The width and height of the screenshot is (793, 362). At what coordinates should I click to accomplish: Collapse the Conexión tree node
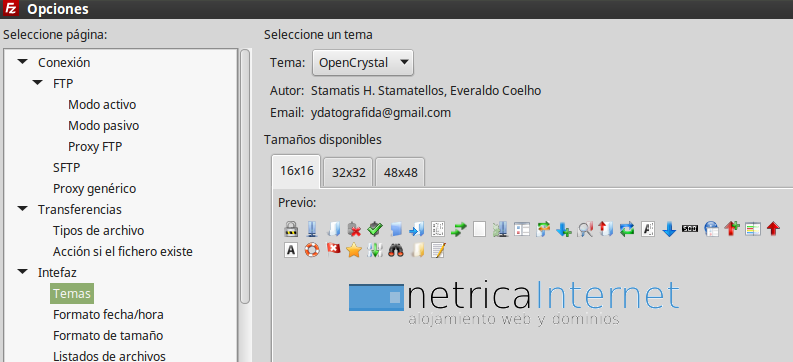22,62
